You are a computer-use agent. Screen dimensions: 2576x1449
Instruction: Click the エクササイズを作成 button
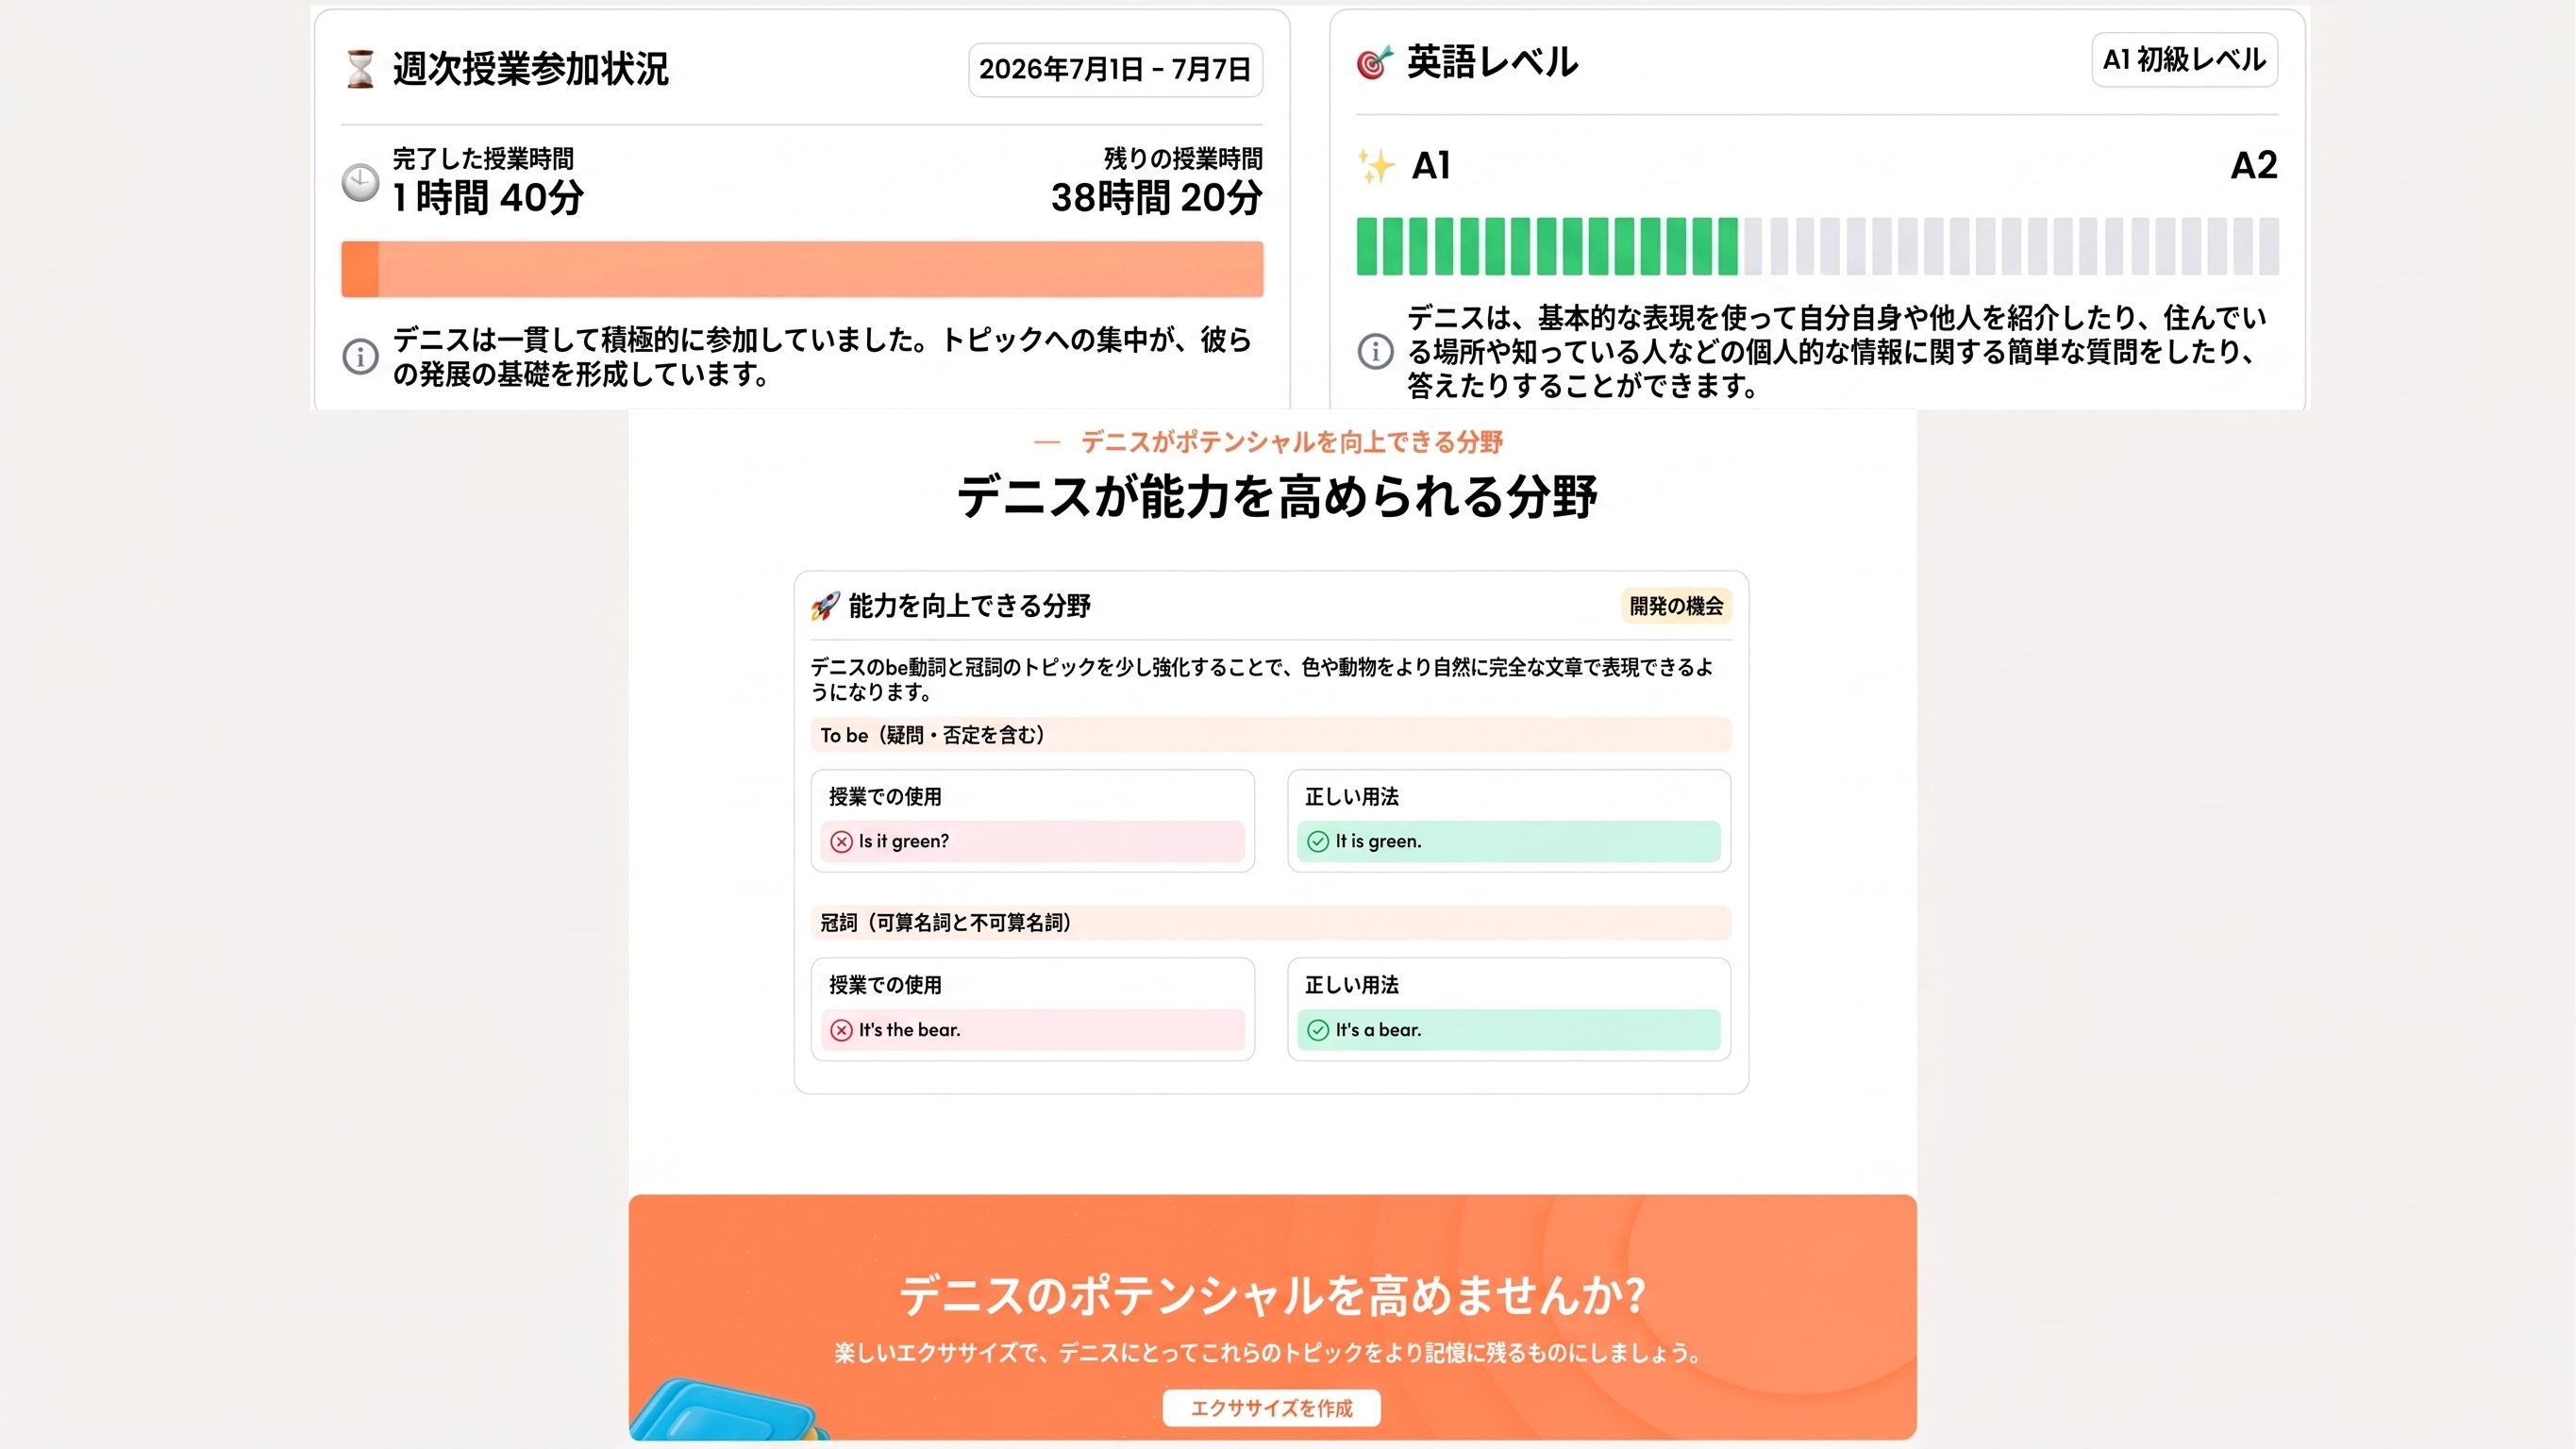pyautogui.click(x=1271, y=1408)
